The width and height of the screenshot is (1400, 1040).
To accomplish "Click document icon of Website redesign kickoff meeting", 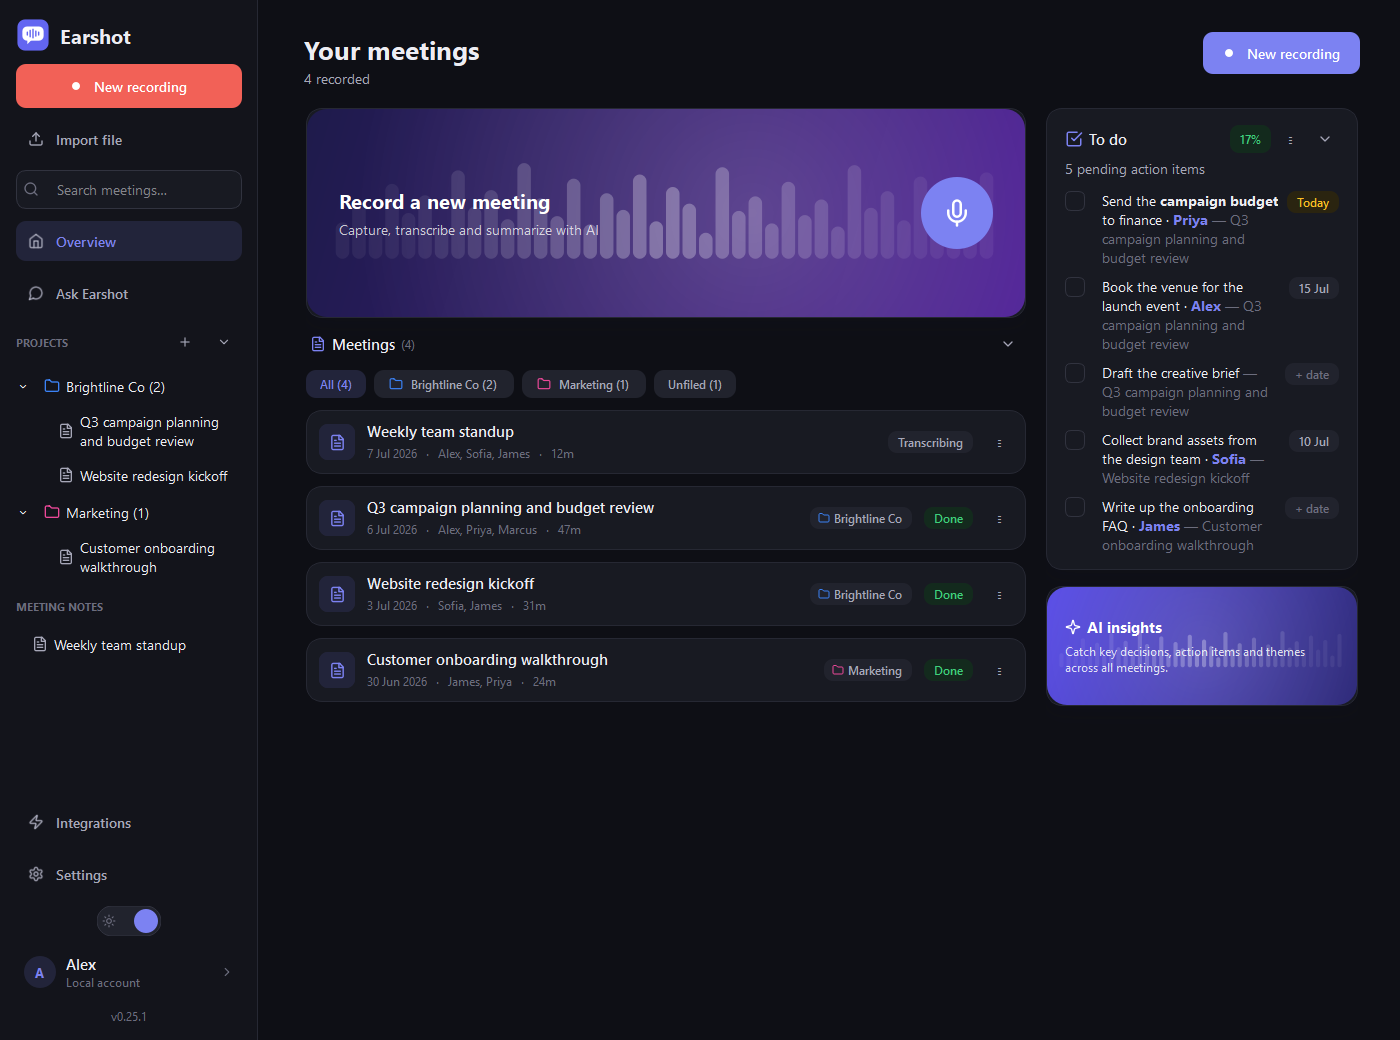I will tap(337, 594).
